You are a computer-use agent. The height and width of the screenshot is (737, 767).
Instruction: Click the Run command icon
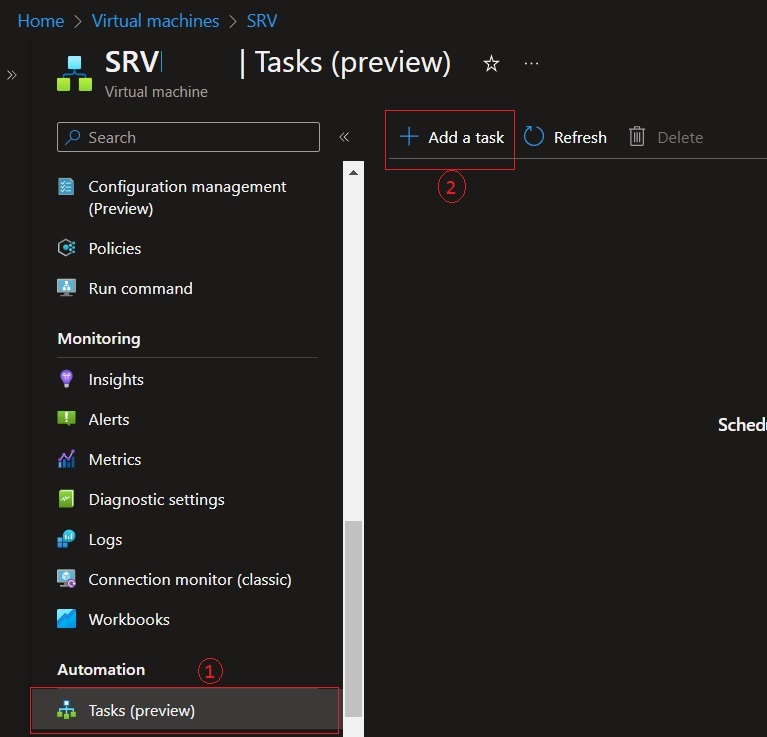(67, 288)
